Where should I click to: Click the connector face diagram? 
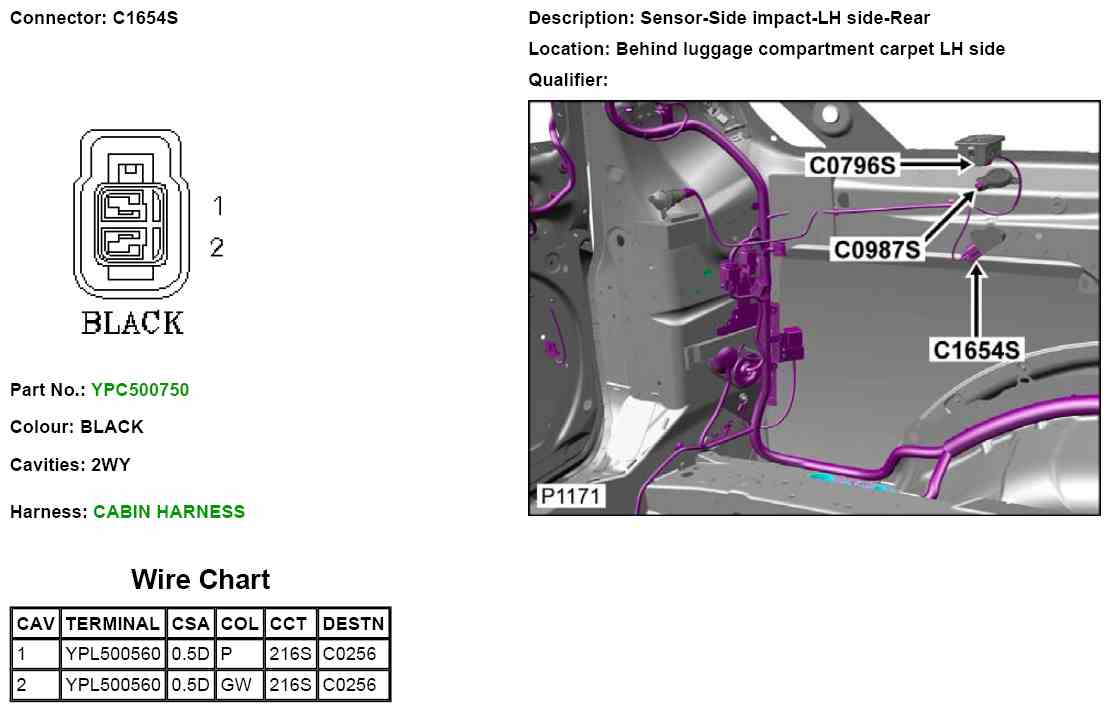click(x=131, y=214)
